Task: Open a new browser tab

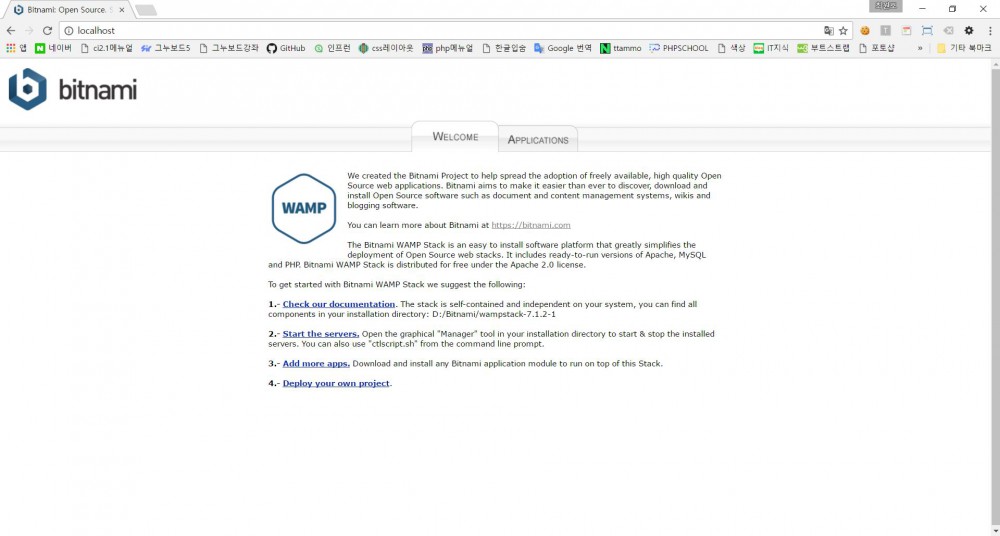Action: click(x=147, y=10)
